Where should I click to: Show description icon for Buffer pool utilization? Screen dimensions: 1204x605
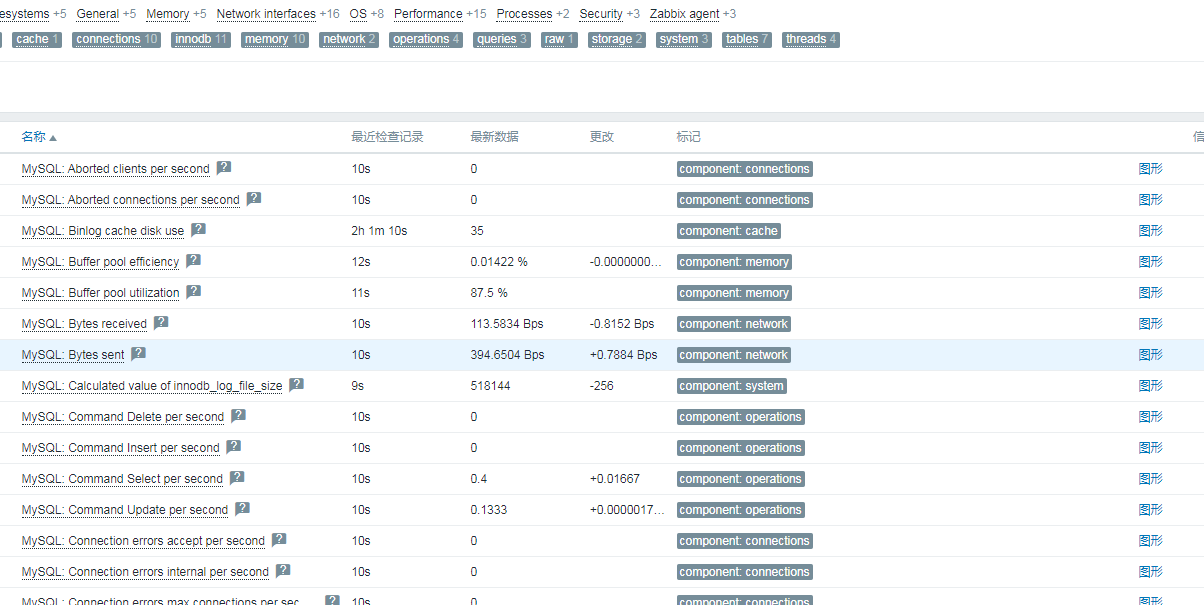(x=193, y=292)
